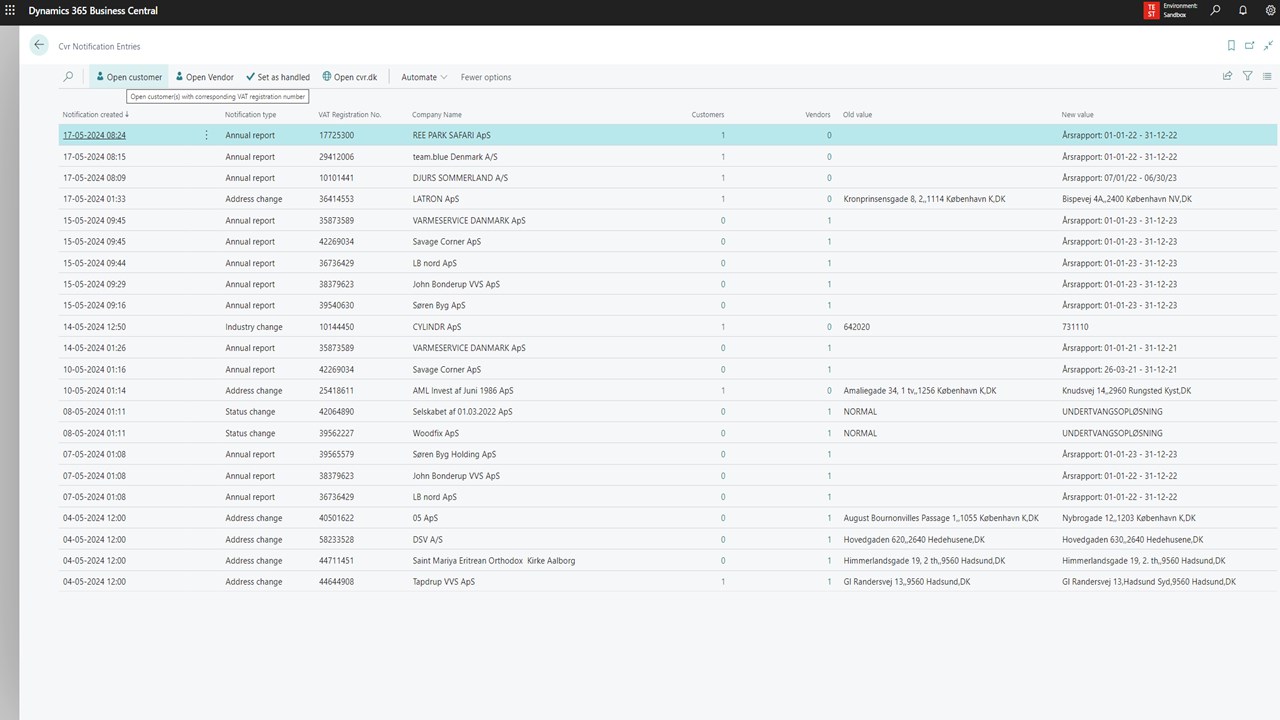Viewport: 1280px width, 720px height.
Task: Select the Selskabet af 01.03.2022 ApS cell
Action: tap(462, 412)
